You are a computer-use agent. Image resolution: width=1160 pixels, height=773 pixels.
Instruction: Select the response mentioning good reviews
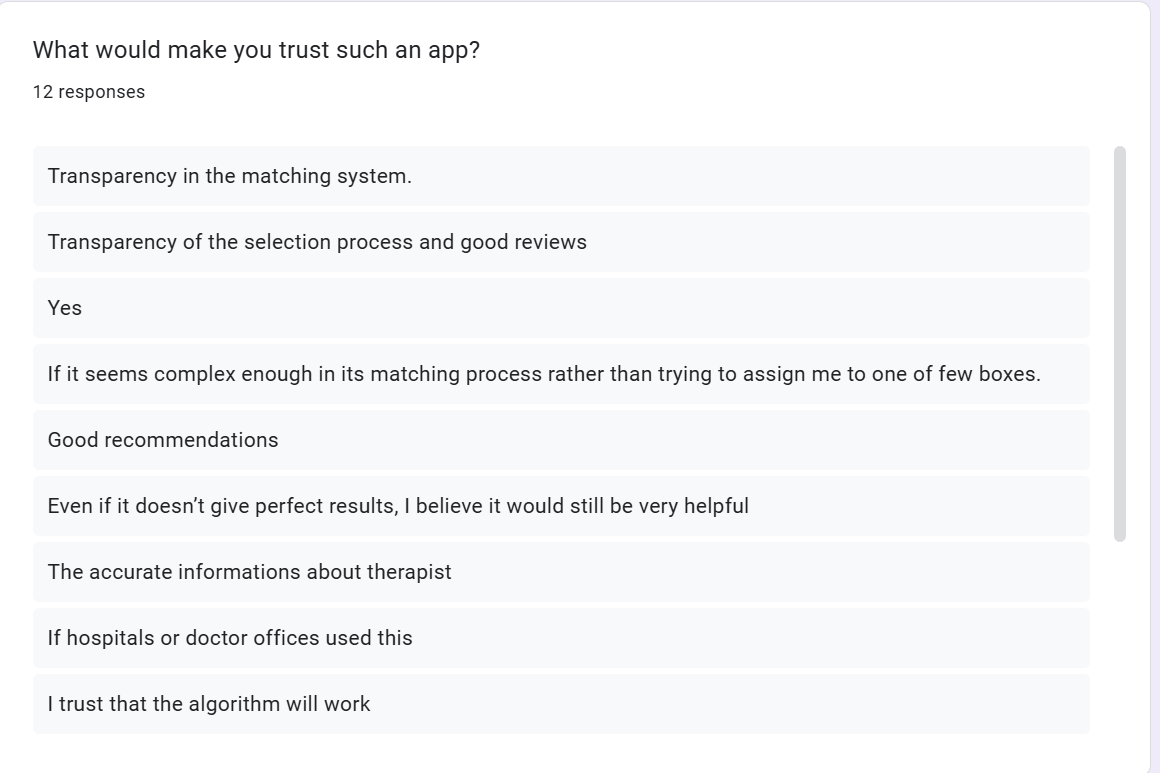click(317, 242)
